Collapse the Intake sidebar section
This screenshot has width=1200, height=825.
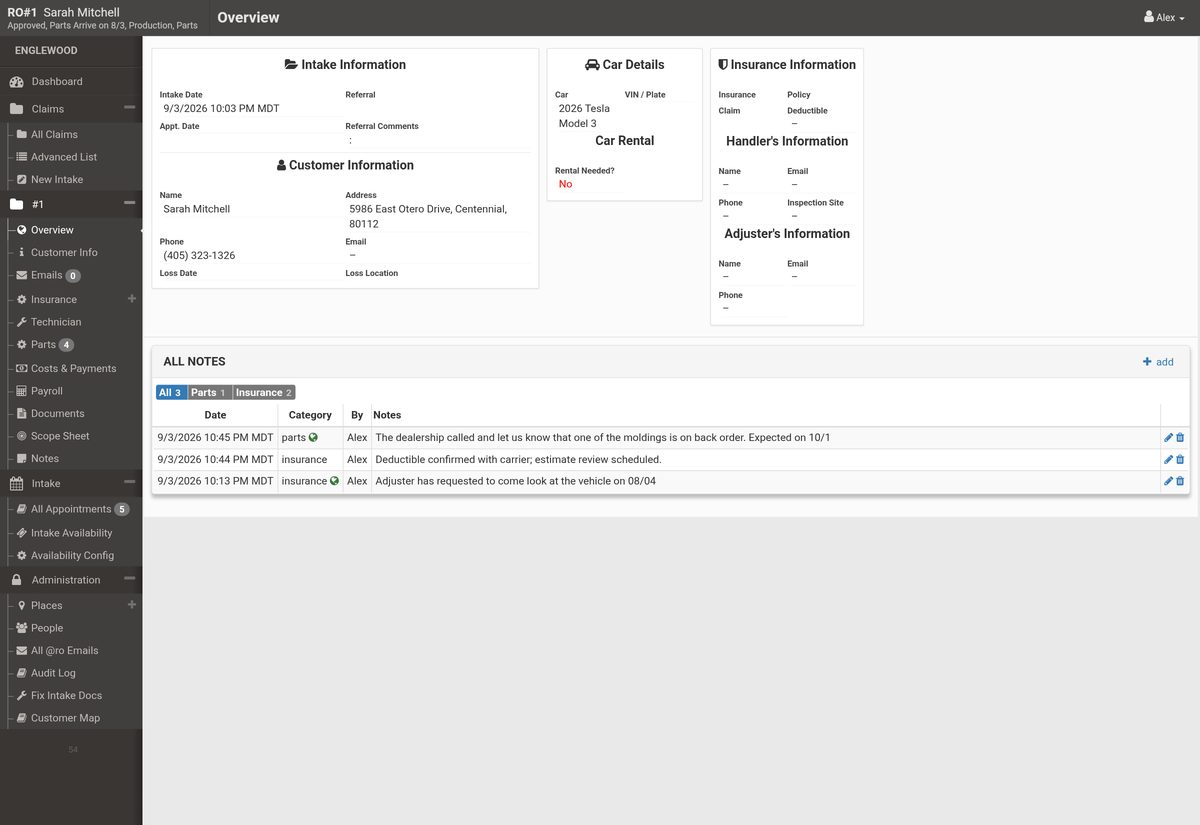coord(129,482)
